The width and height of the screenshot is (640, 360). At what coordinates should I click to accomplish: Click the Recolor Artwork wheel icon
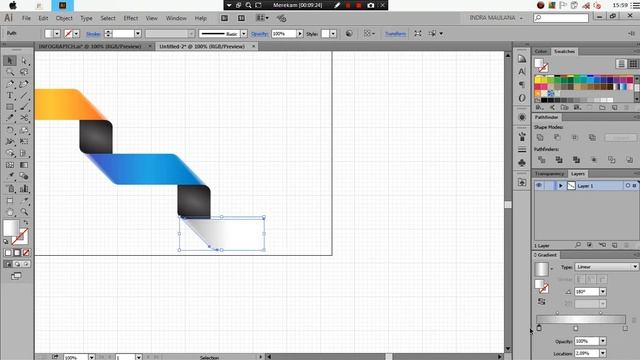(x=349, y=33)
